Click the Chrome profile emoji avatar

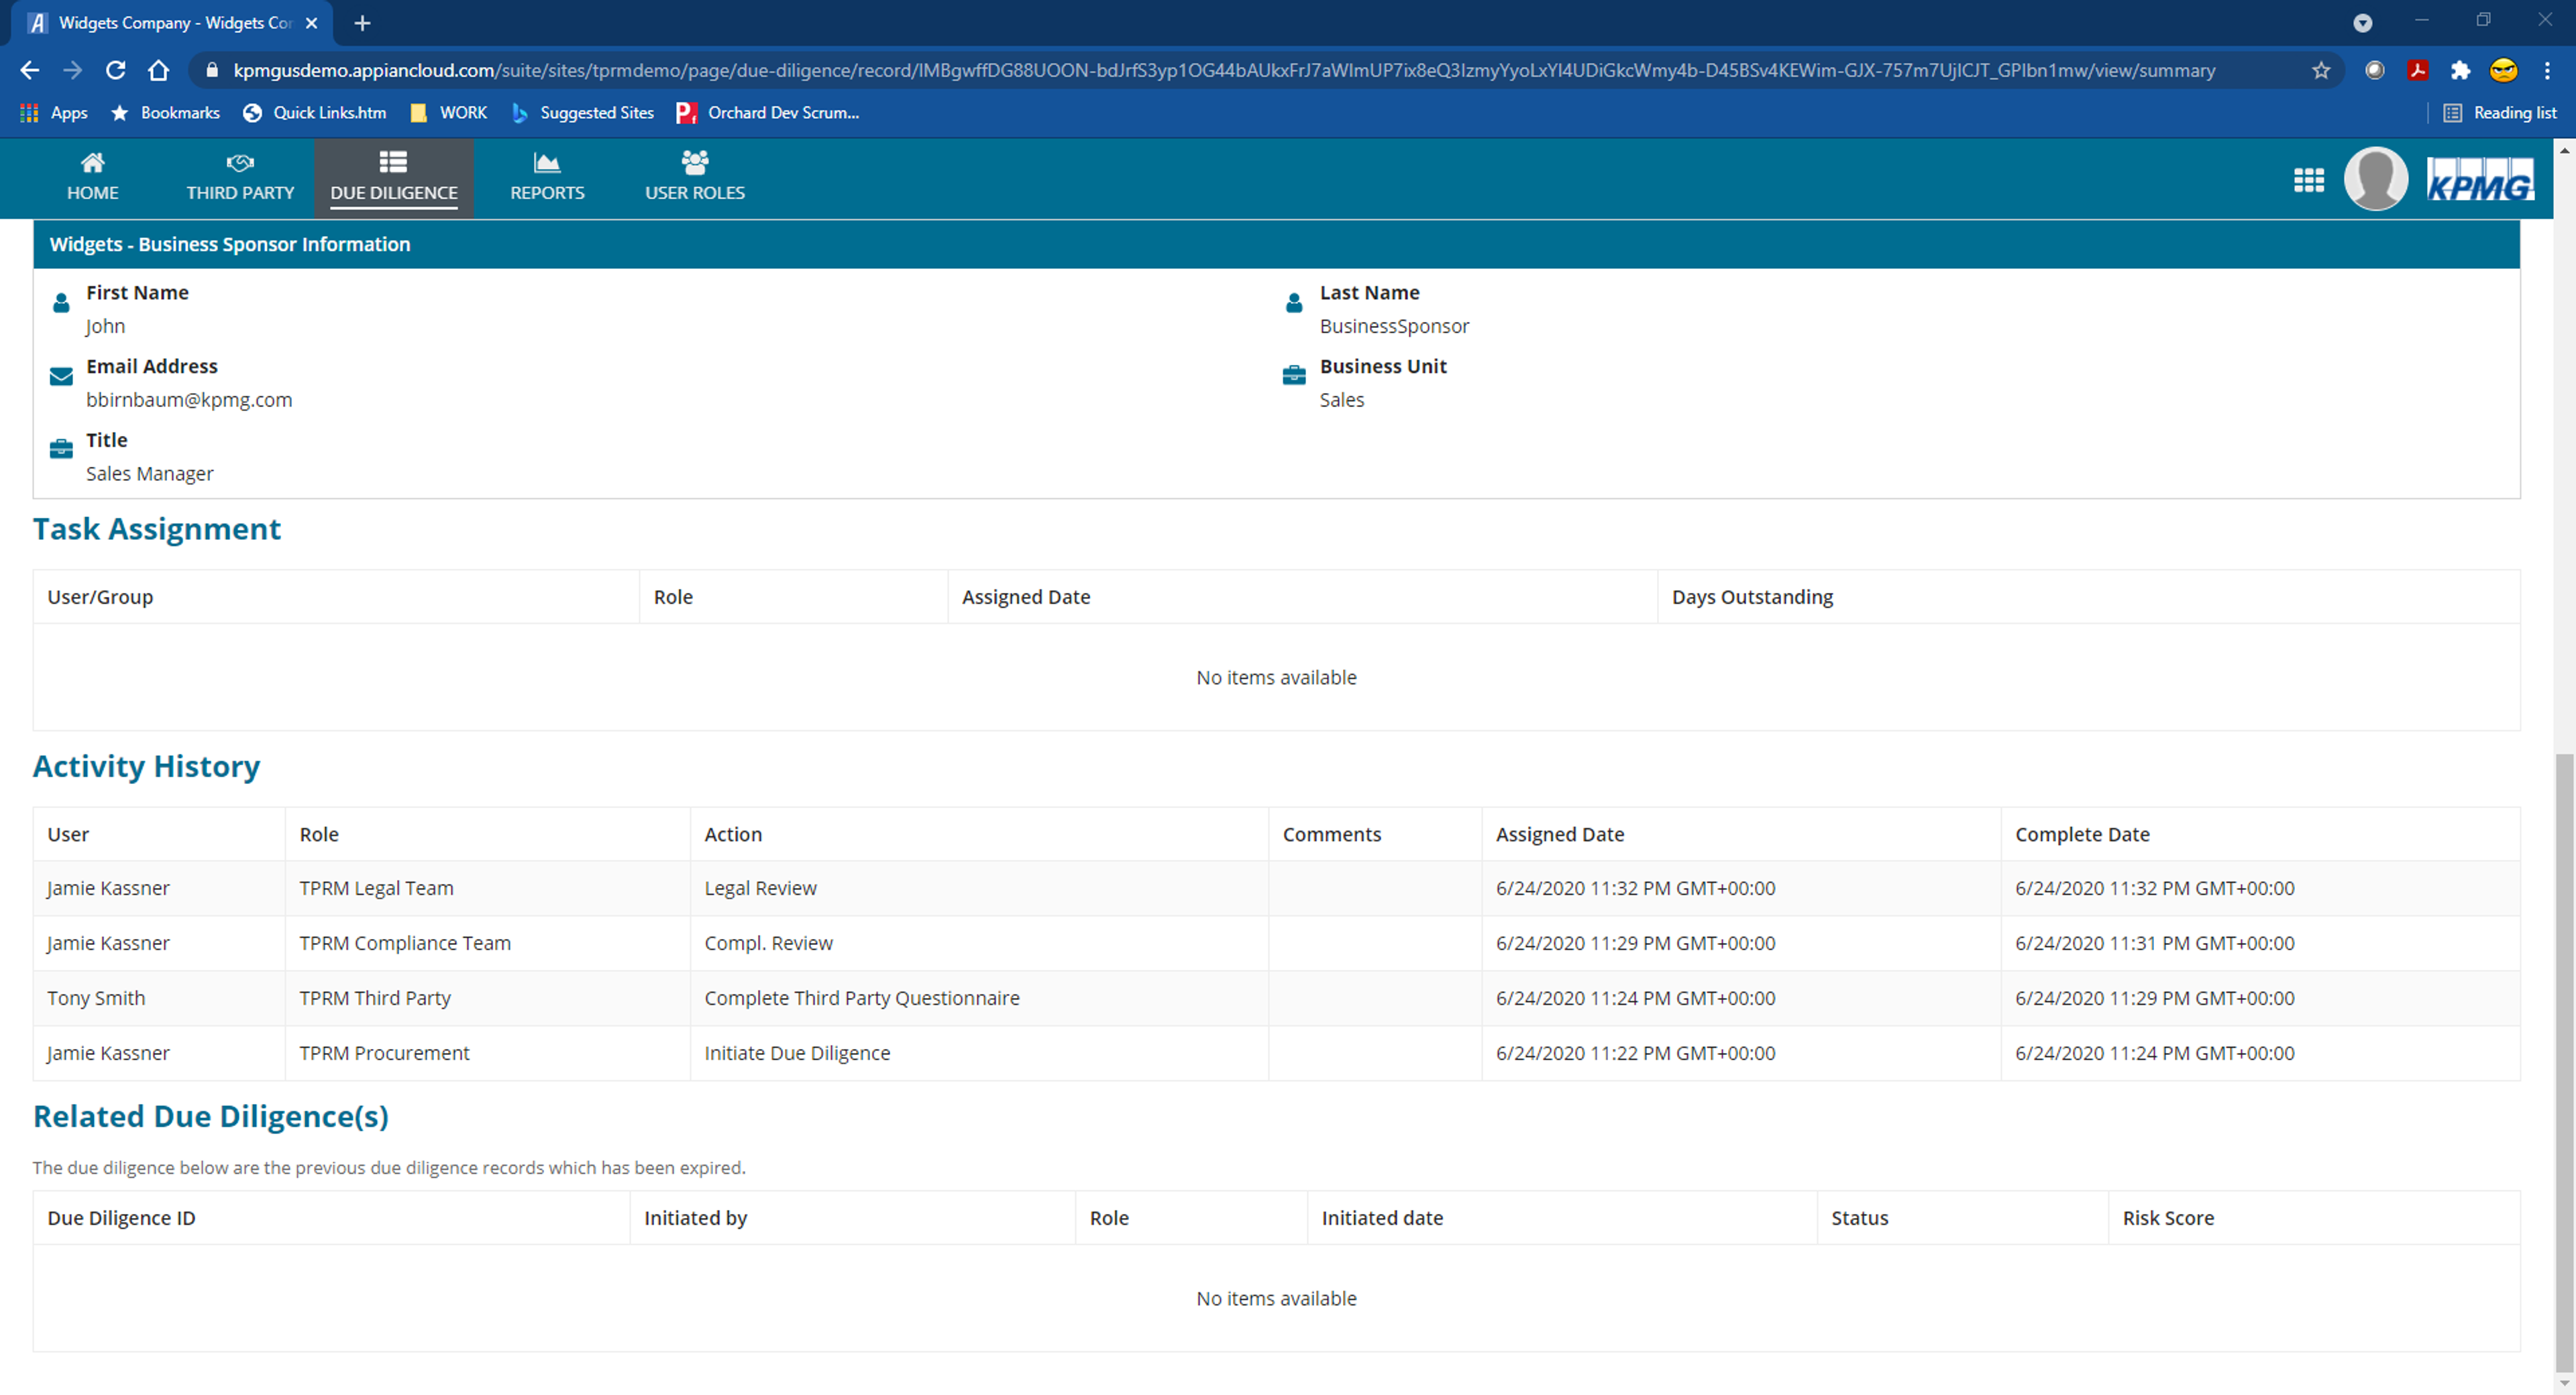[x=2503, y=70]
